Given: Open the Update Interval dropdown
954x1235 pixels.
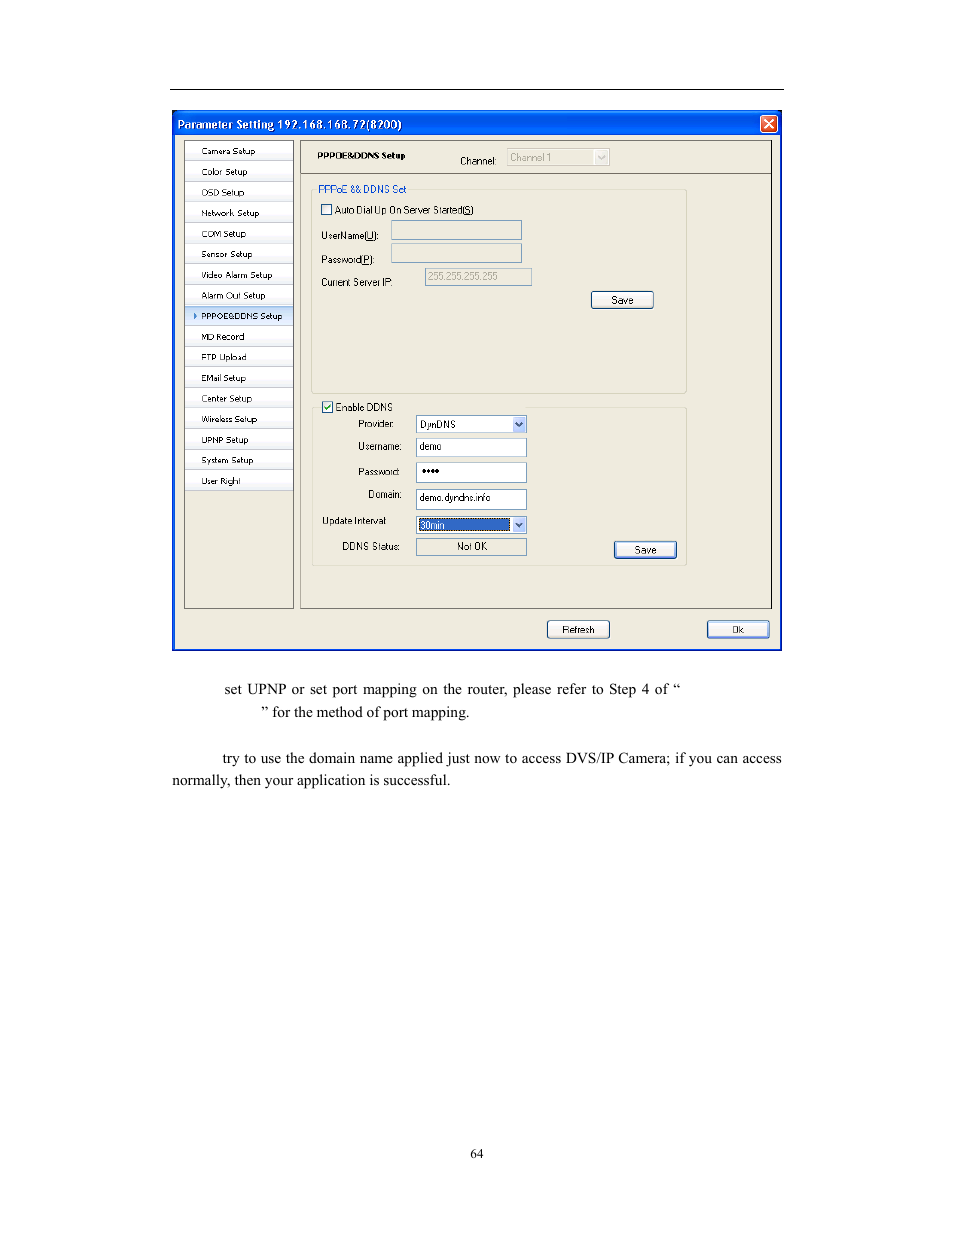Looking at the screenshot, I should coord(471,525).
